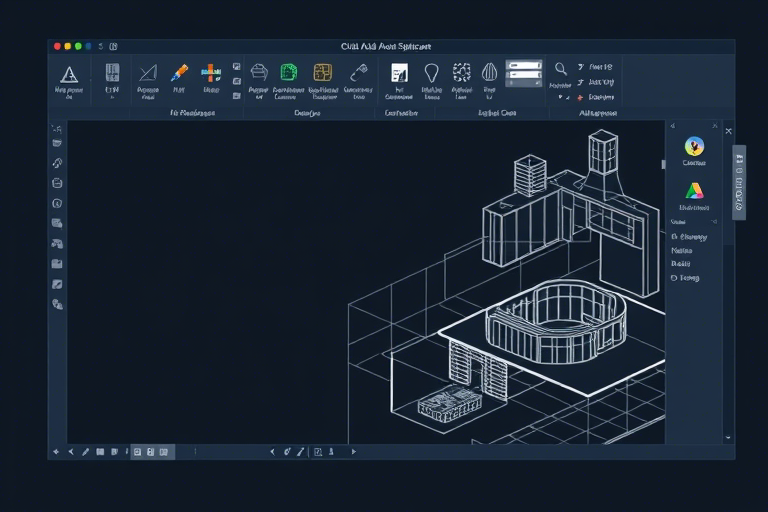Screen dimensions: 768x512
Task: Click the yellow floor plan icon
Action: (x=323, y=73)
